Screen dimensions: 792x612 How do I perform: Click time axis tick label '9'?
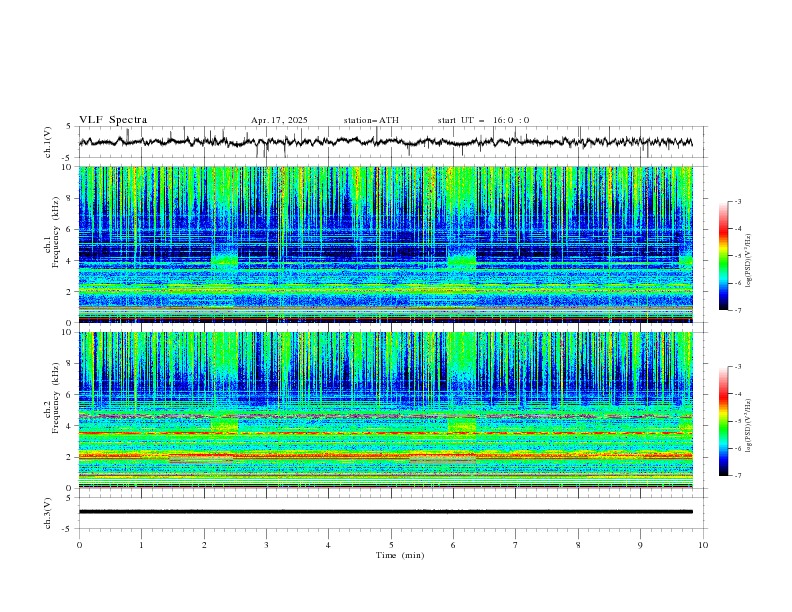click(640, 545)
